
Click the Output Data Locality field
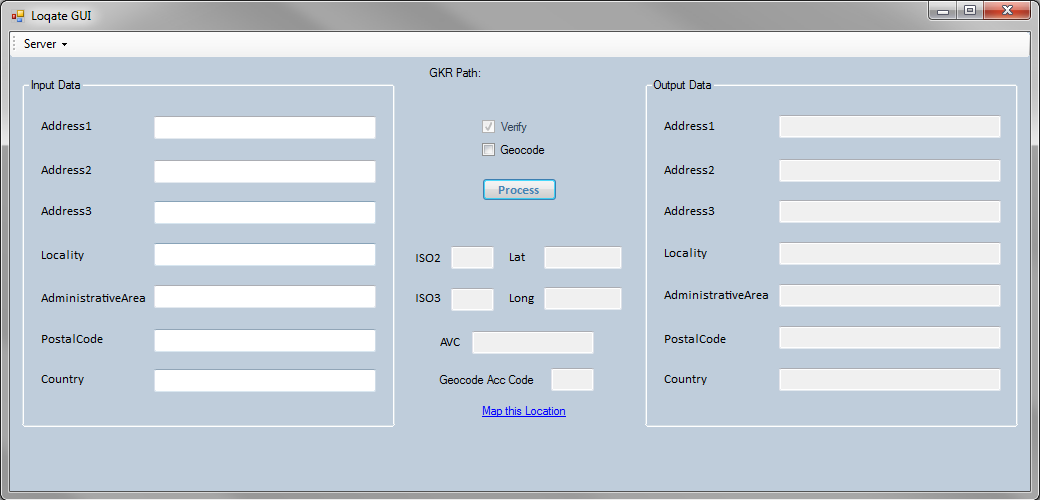[889, 253]
